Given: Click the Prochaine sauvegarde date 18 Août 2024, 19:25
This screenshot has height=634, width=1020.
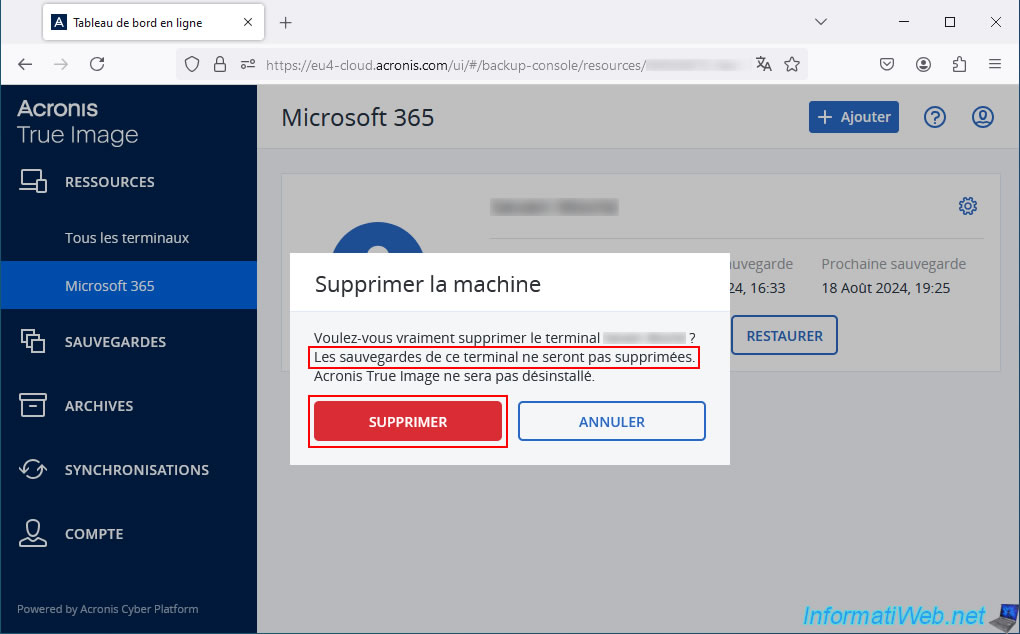Looking at the screenshot, I should (885, 288).
